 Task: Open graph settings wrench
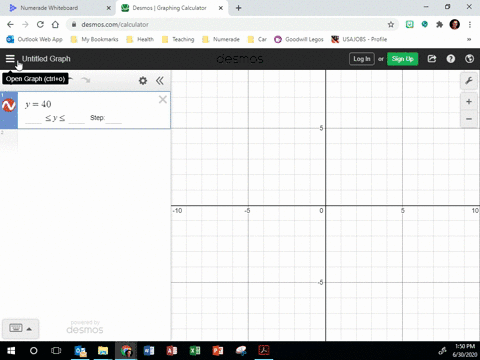[x=469, y=81]
